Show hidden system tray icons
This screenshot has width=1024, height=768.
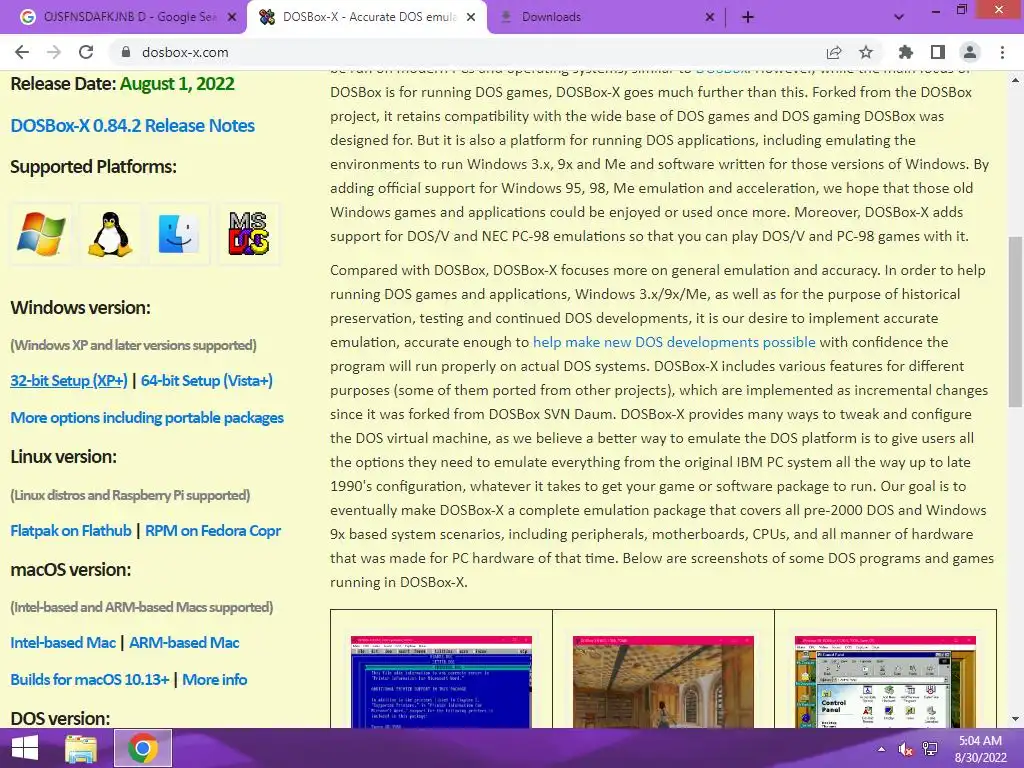click(x=882, y=749)
